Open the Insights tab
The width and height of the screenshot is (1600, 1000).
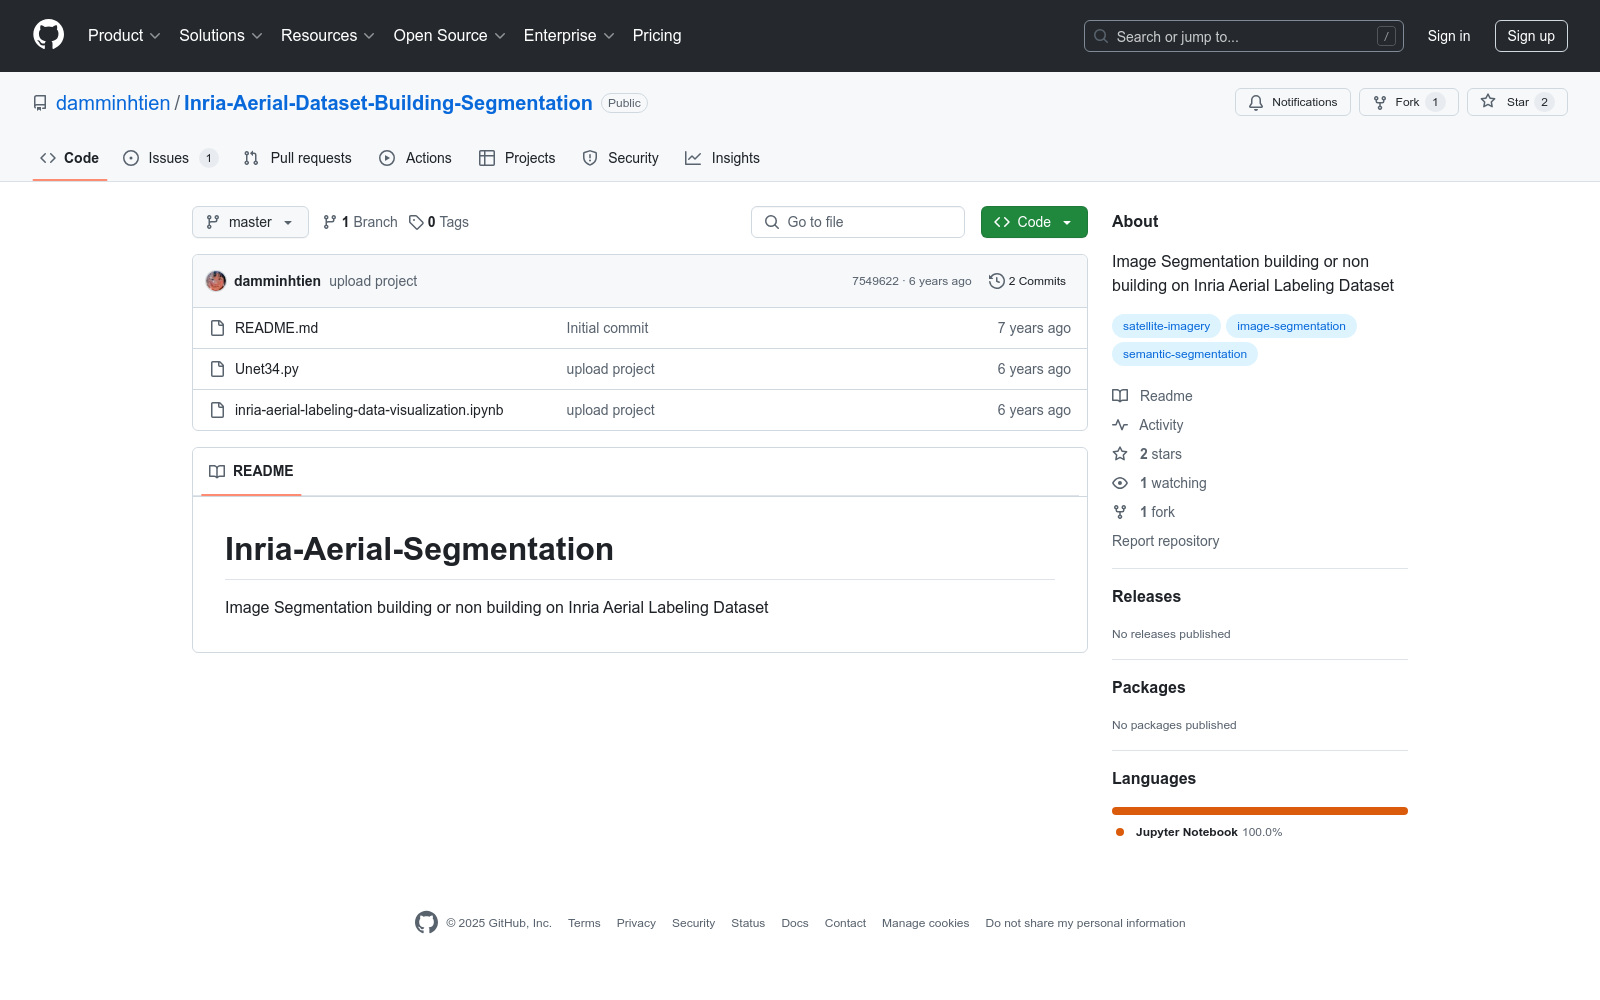coord(722,158)
